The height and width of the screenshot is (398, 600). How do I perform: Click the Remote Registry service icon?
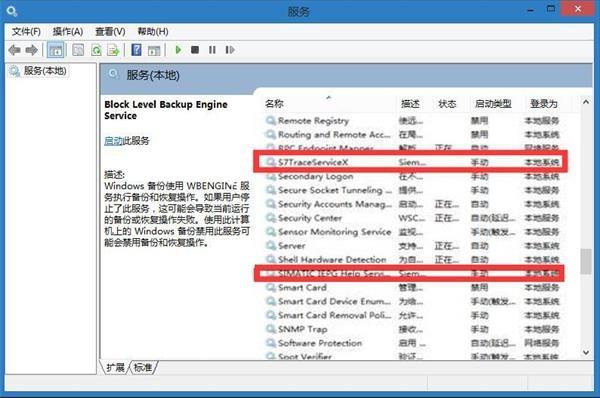point(271,121)
